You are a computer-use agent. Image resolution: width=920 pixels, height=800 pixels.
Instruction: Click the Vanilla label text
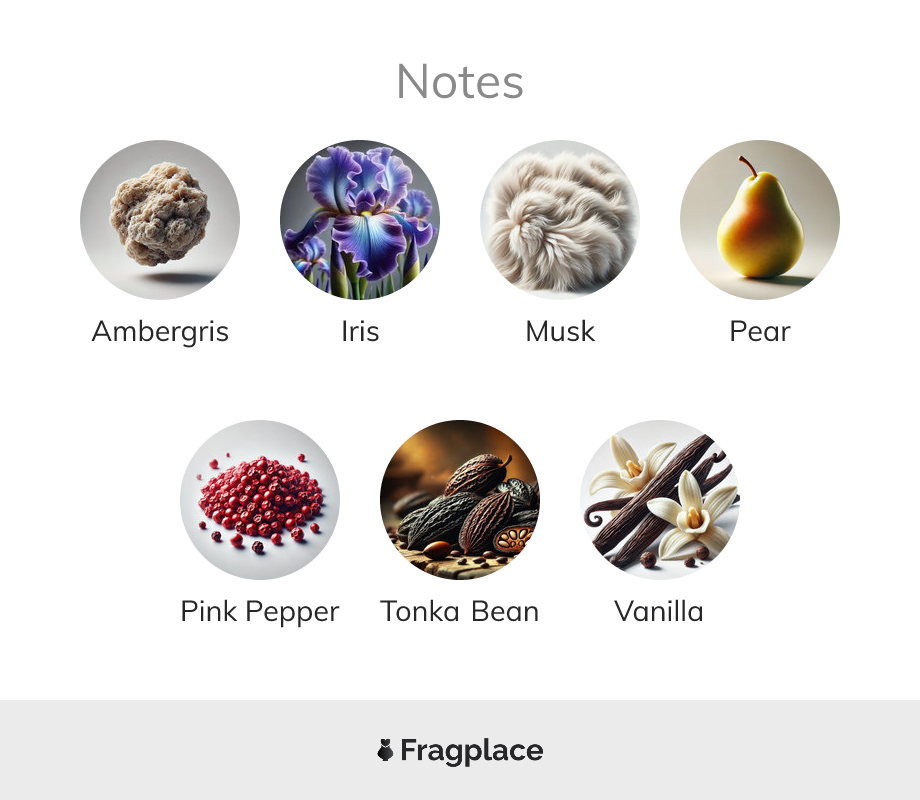point(659,612)
